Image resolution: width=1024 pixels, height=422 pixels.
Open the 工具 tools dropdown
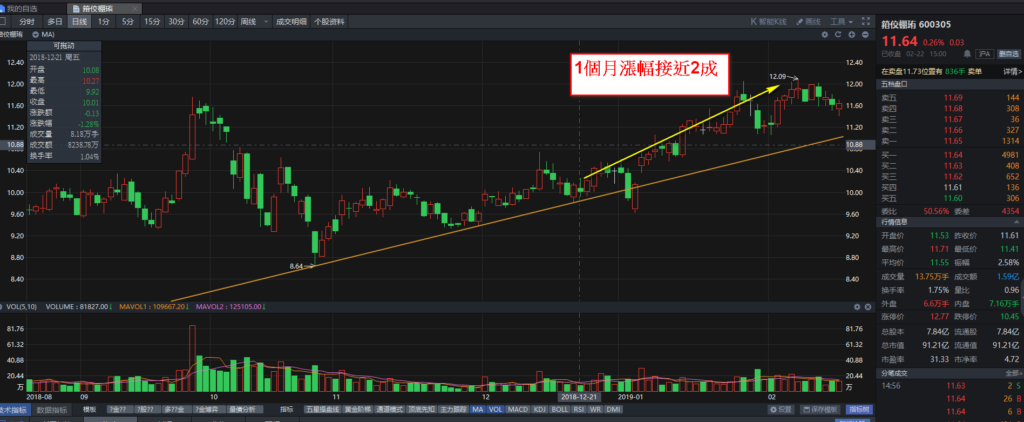click(842, 22)
